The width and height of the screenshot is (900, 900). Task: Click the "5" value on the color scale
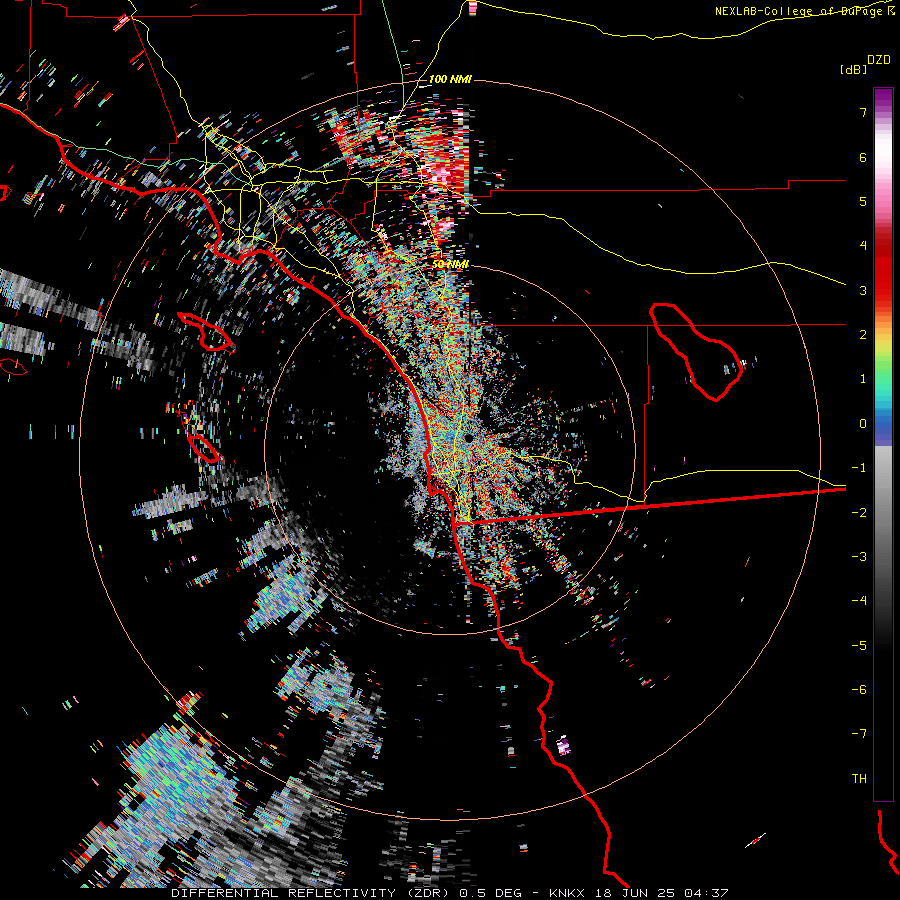tap(863, 201)
